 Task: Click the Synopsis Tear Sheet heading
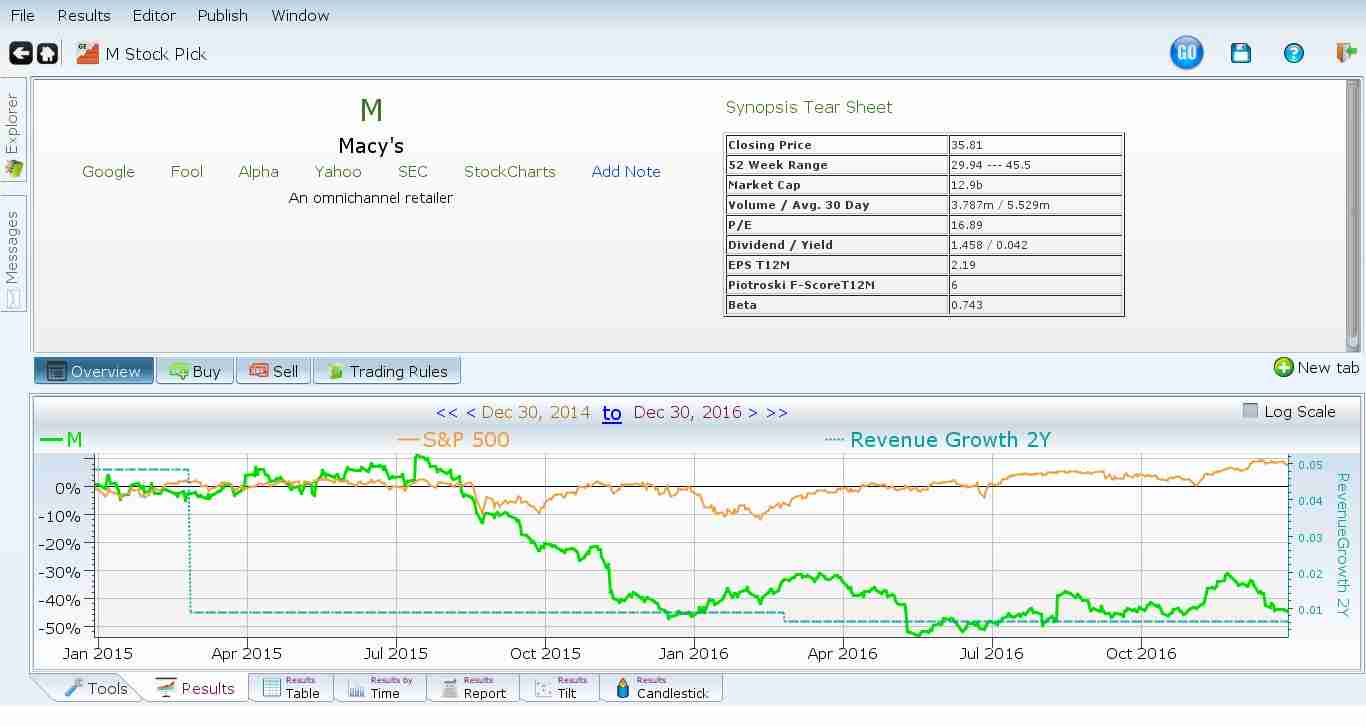tap(809, 107)
